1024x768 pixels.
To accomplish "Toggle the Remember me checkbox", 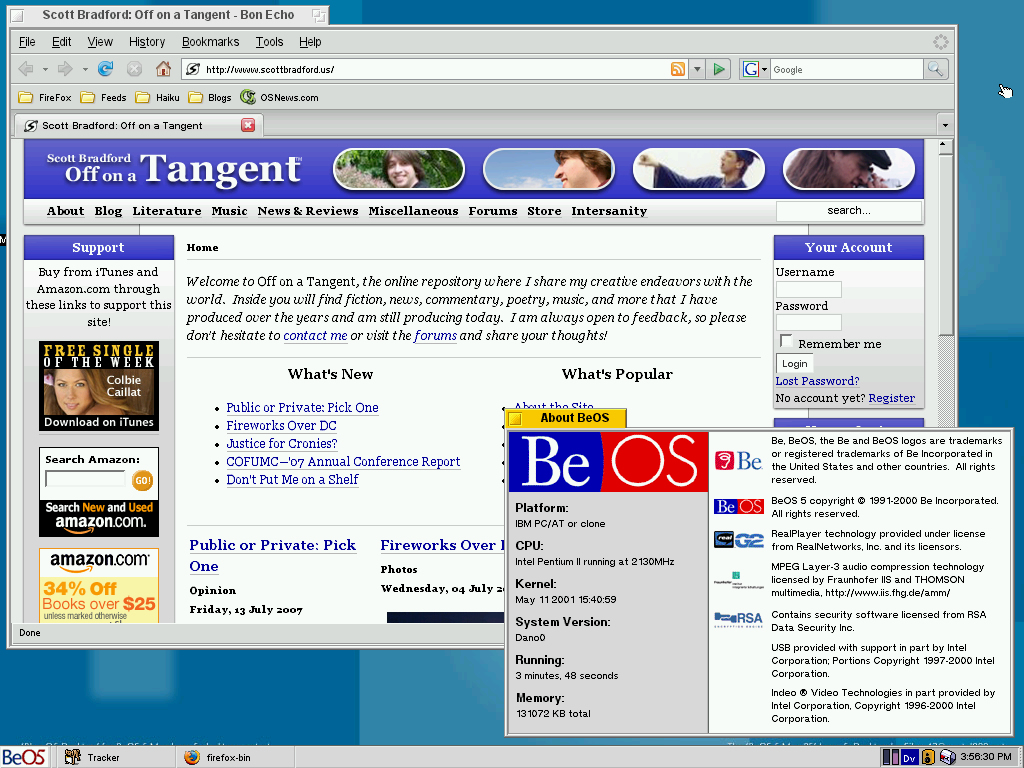I will (x=786, y=342).
